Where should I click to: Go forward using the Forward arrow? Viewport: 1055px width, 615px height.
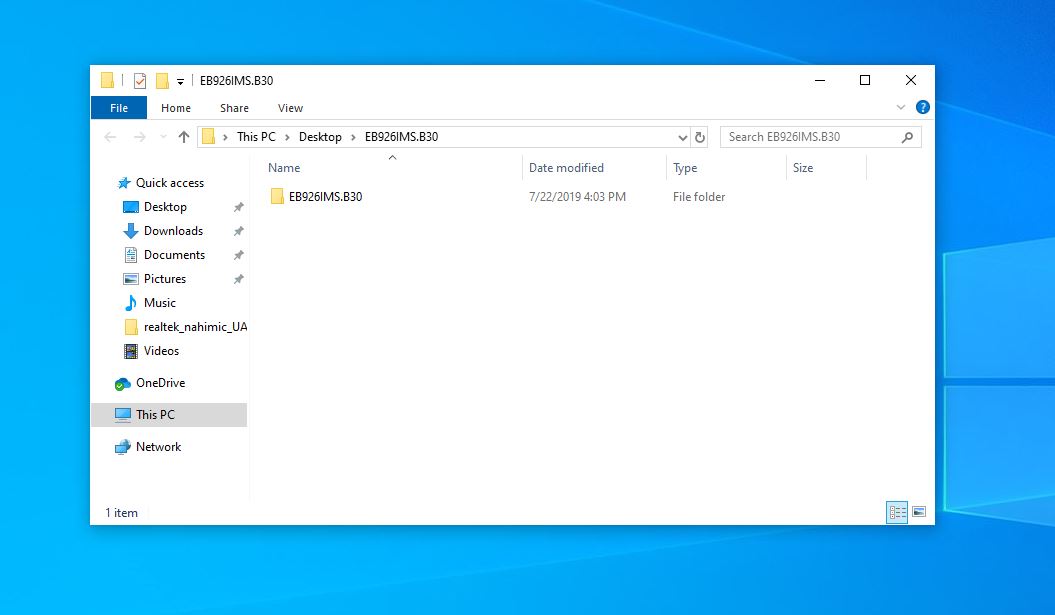(139, 137)
